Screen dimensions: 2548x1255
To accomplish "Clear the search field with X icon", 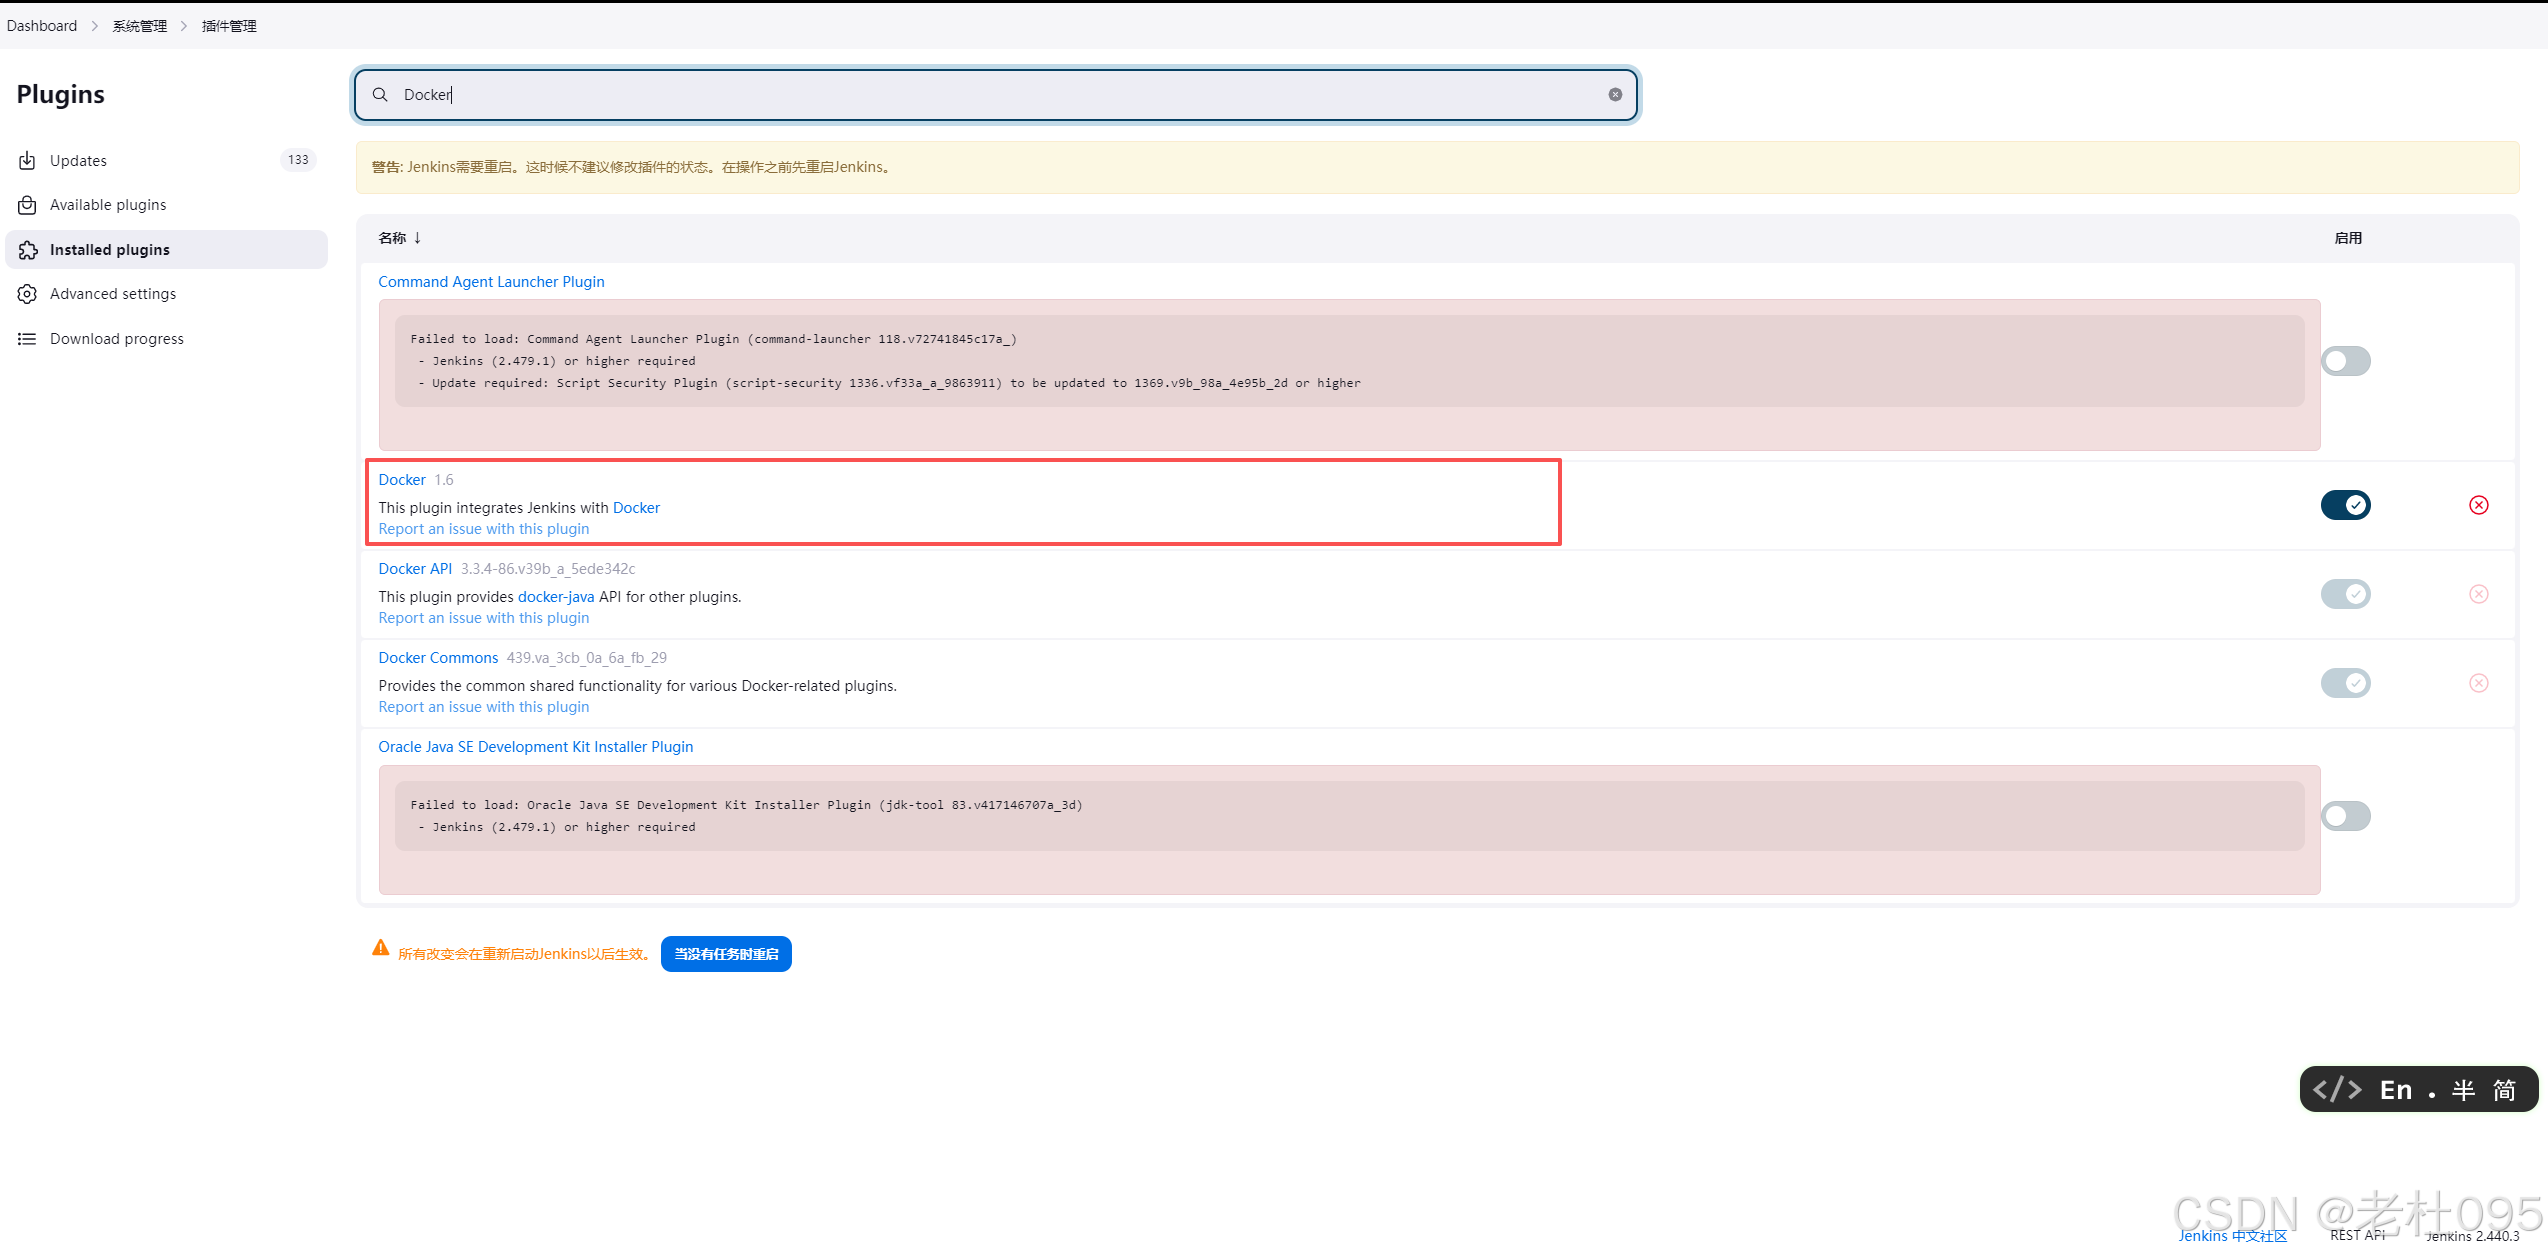I will (x=1615, y=95).
